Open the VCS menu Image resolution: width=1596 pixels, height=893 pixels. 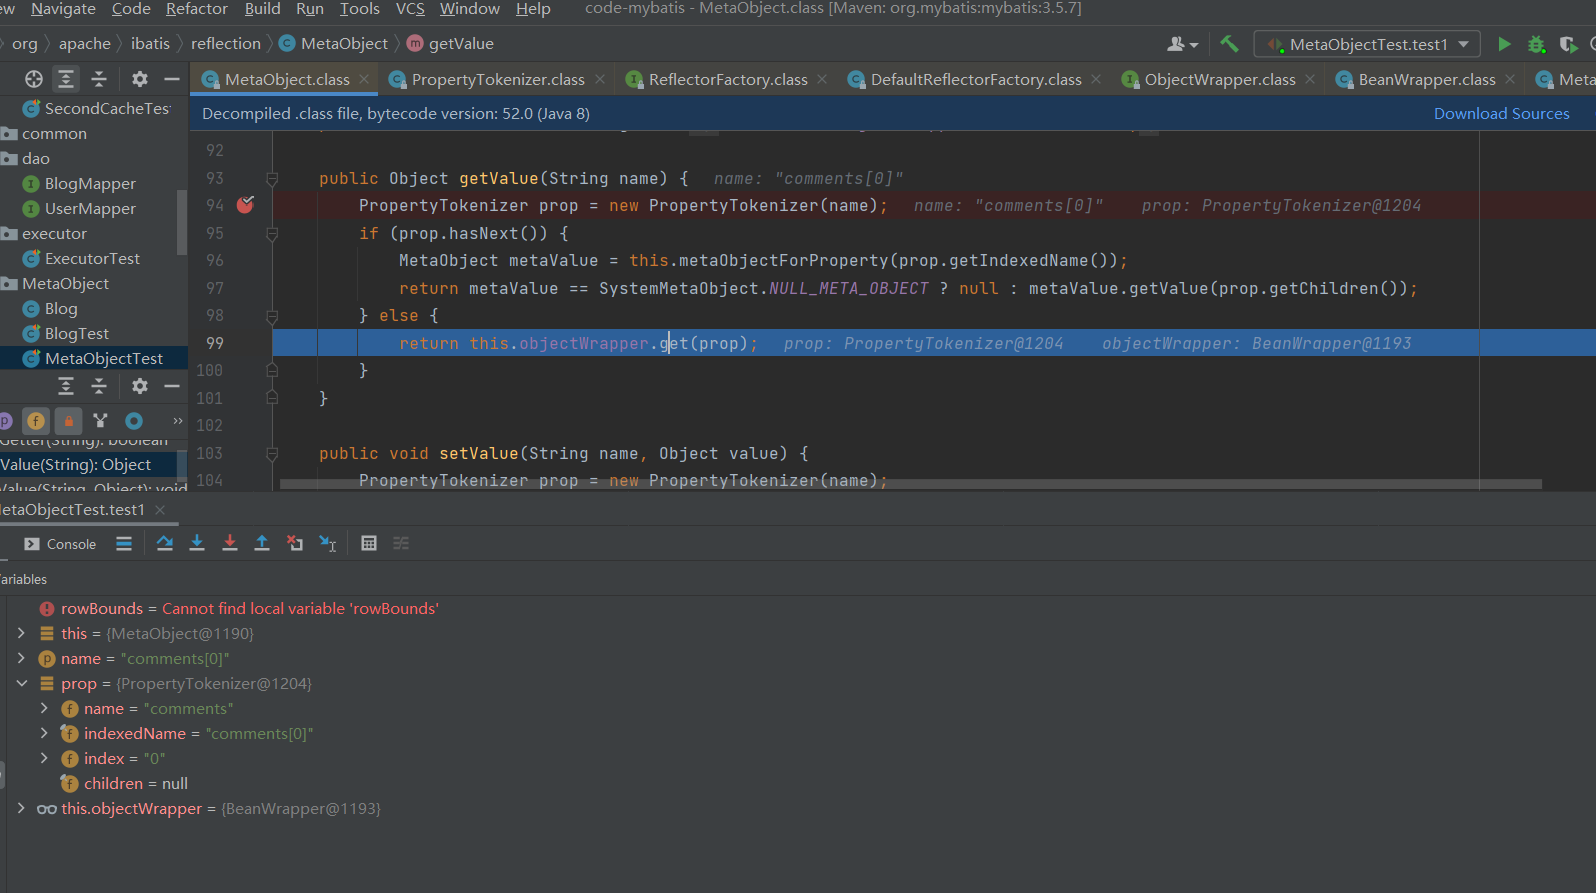coord(410,9)
